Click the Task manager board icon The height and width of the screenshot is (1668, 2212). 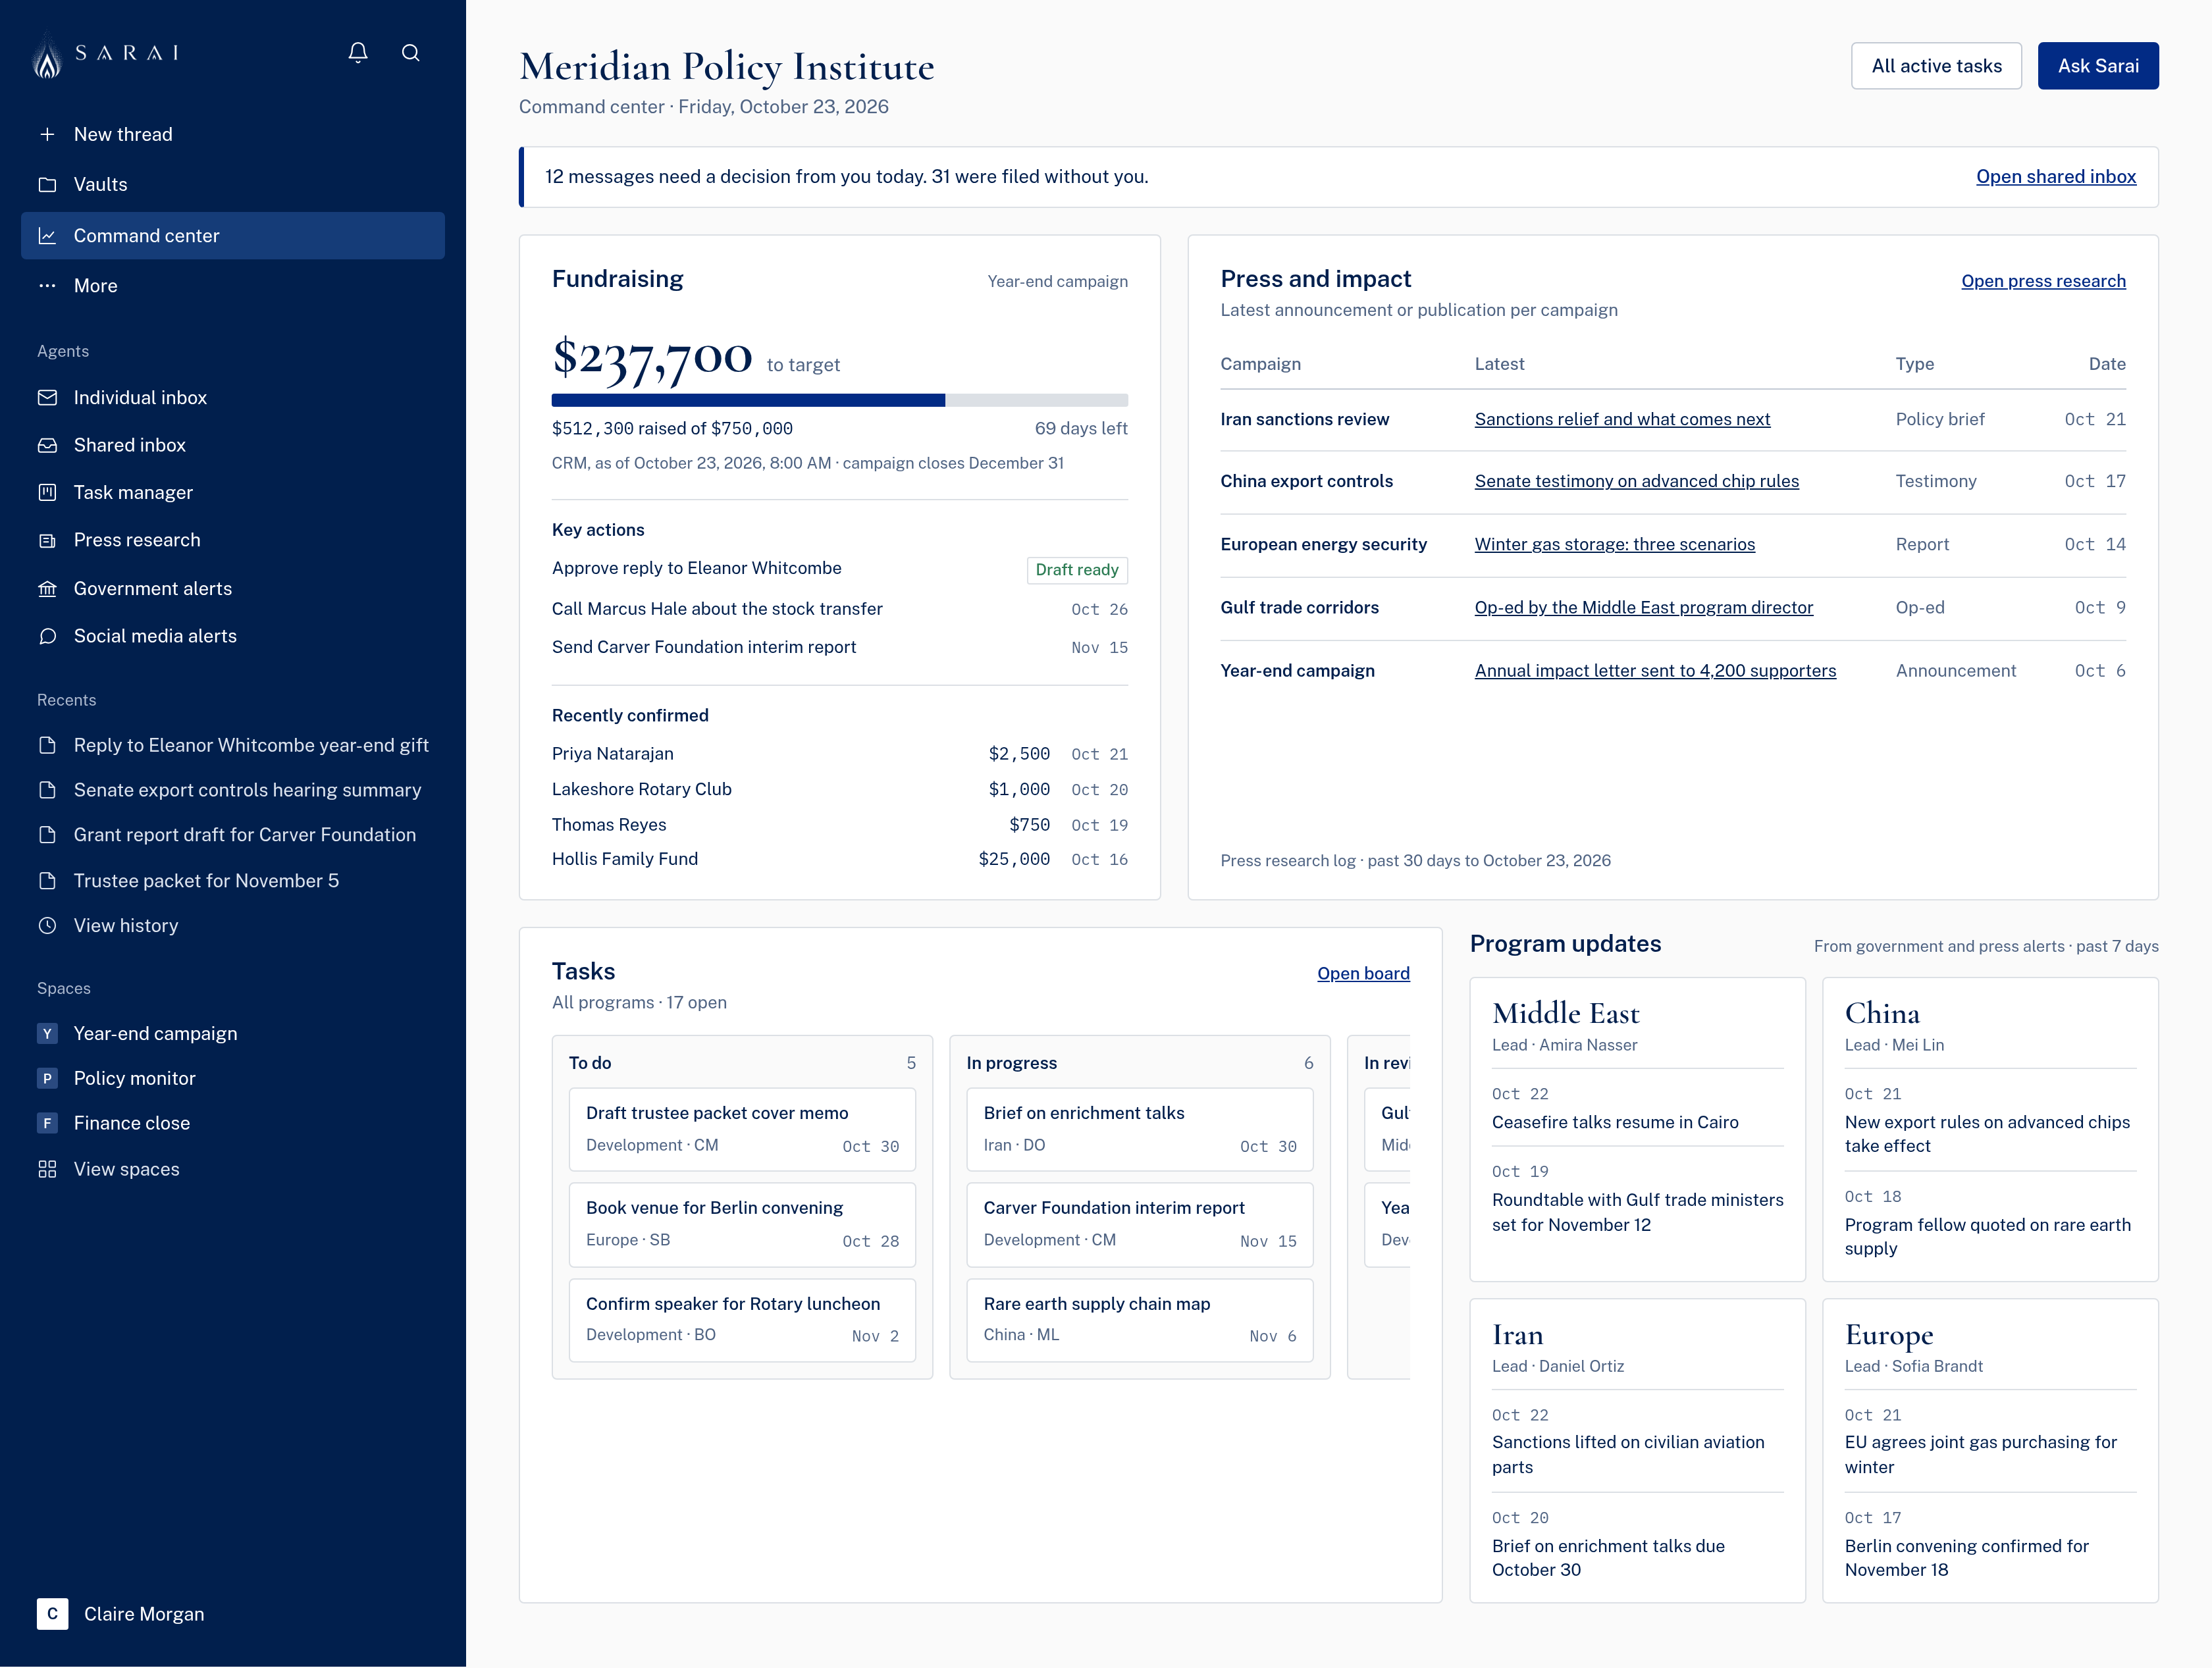coord(47,492)
